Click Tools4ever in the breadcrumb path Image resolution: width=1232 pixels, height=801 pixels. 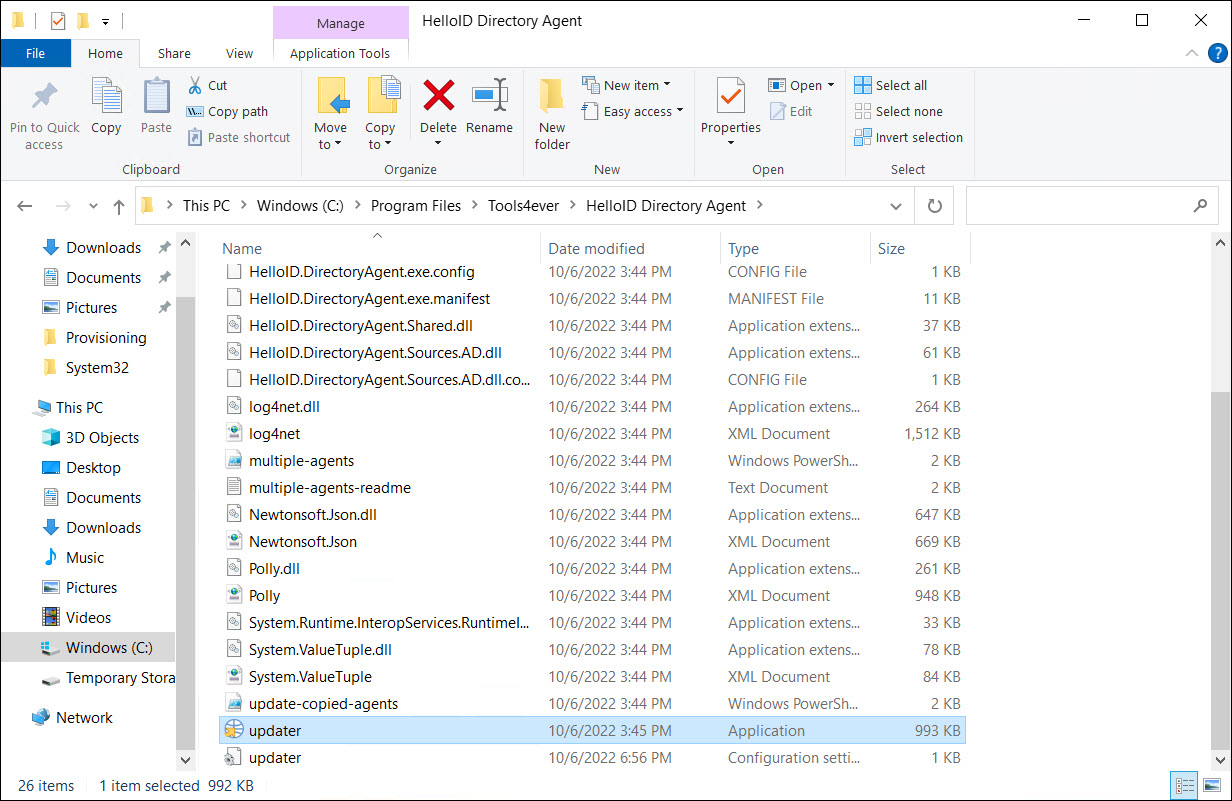click(523, 206)
